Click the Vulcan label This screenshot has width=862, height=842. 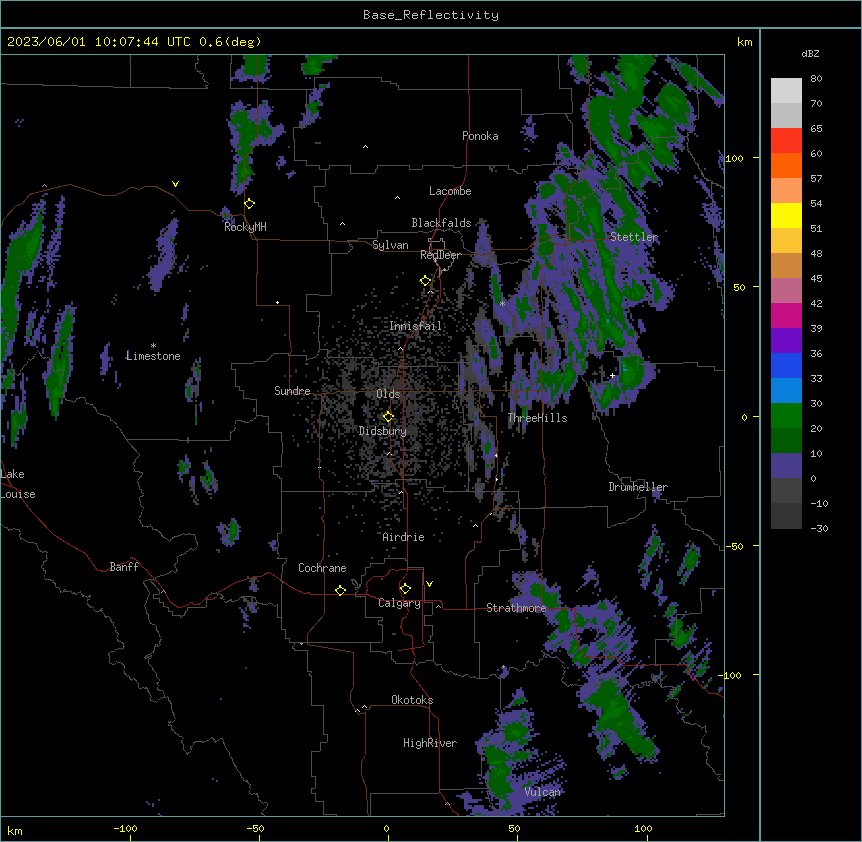click(543, 792)
